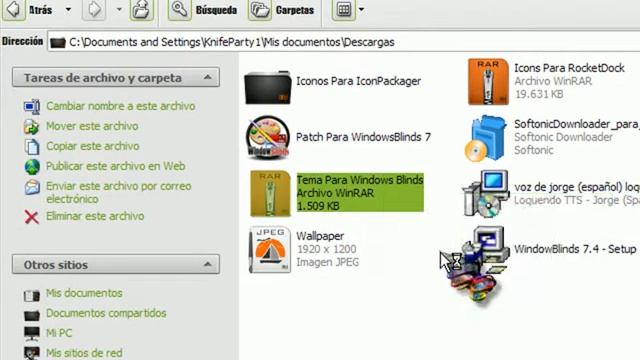Screen dimensions: 640x360
Task: Click Mover este archivo link
Action: pos(92,126)
